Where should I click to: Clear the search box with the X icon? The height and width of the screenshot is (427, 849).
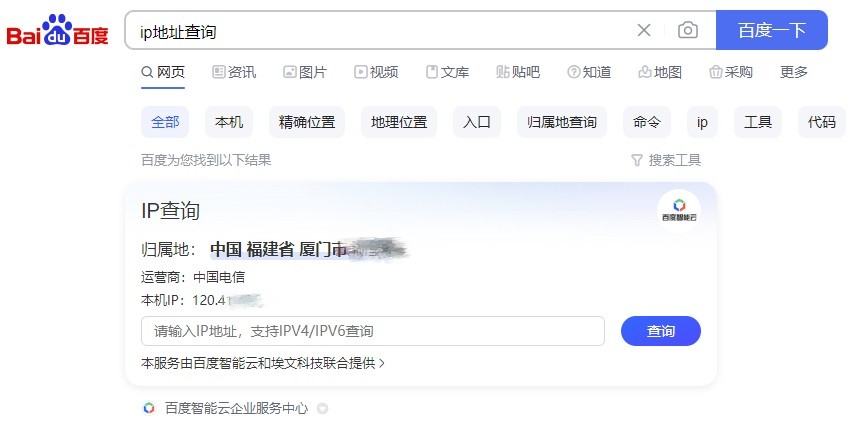tap(644, 30)
